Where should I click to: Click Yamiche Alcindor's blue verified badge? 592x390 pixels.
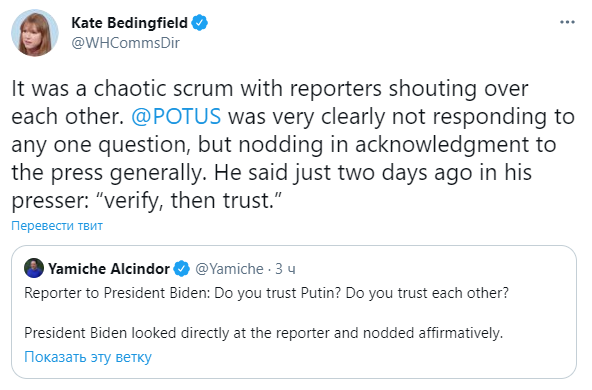(x=182, y=269)
